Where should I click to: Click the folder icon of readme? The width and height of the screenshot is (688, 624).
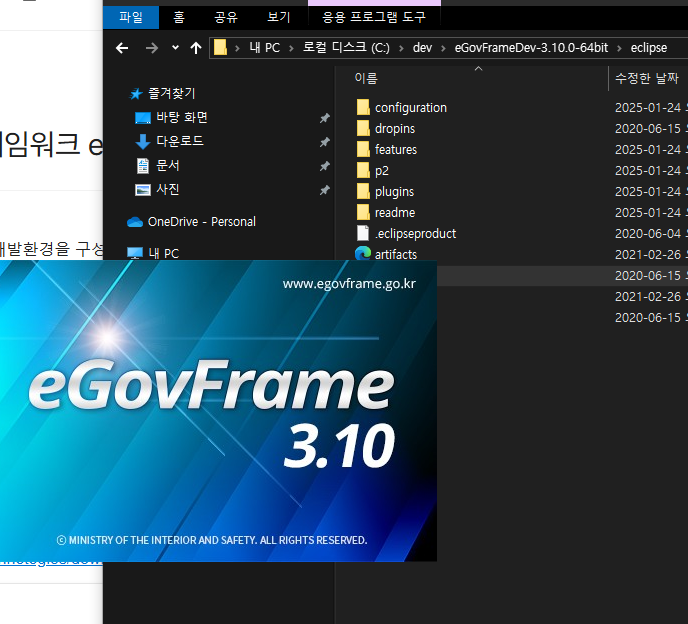click(x=363, y=212)
